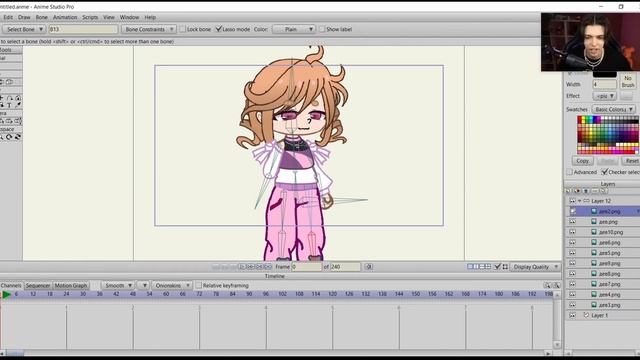Collapse the Layer 12 group triangle
640x360 pixels.
point(580,201)
